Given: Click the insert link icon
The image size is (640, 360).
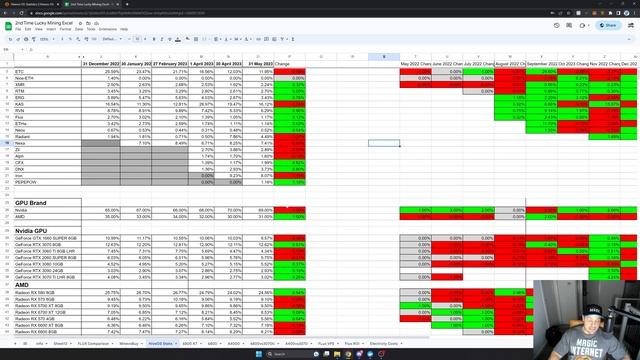Looking at the screenshot, I should 258,39.
